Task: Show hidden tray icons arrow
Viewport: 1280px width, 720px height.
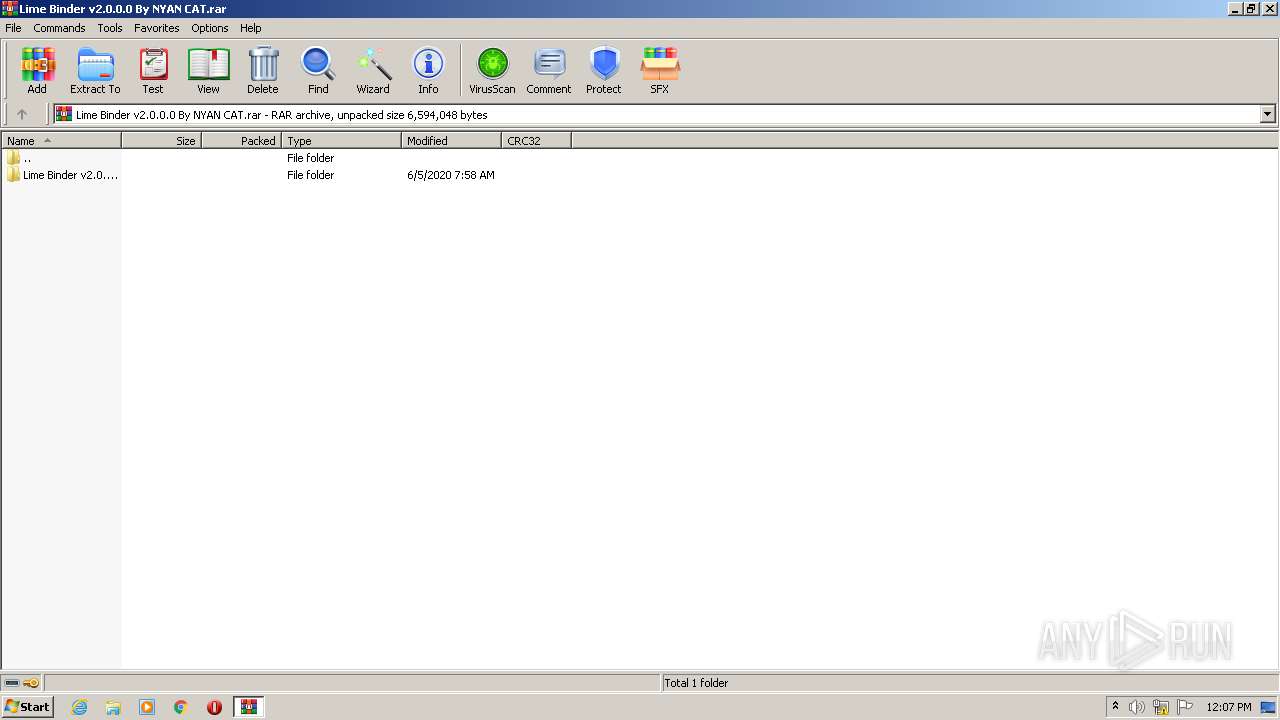Action: [x=1115, y=707]
